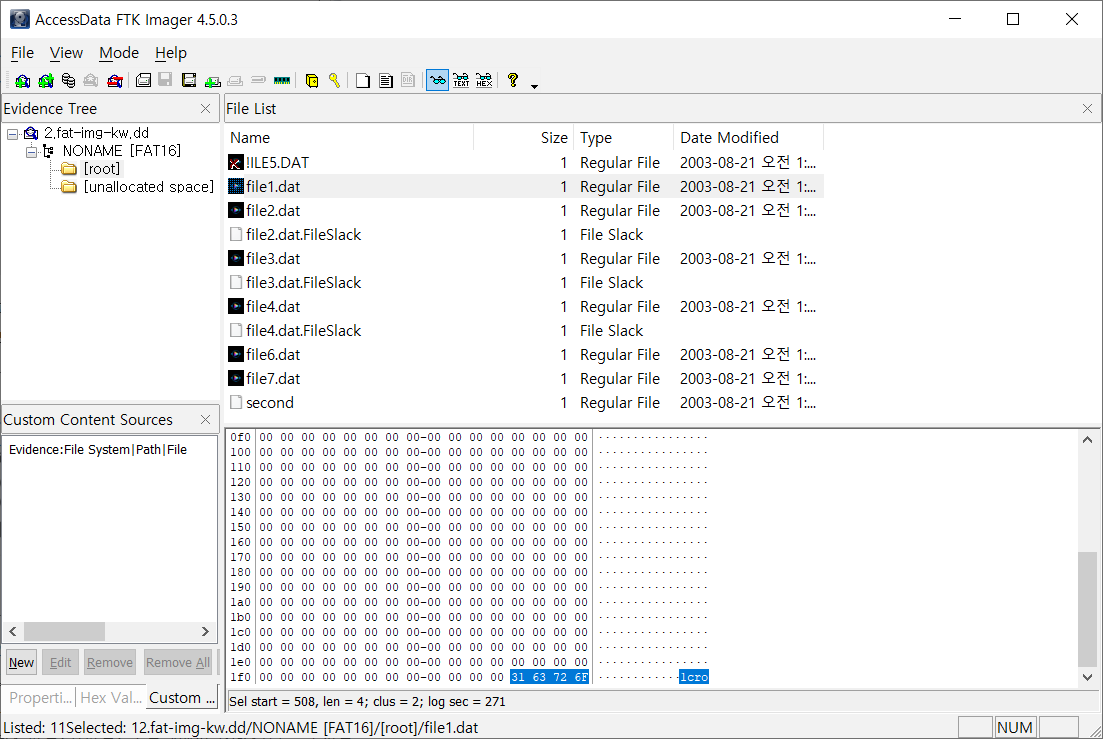Click the Export Logical Image icon
Viewport: 1103px width, 739px height.
[x=189, y=81]
